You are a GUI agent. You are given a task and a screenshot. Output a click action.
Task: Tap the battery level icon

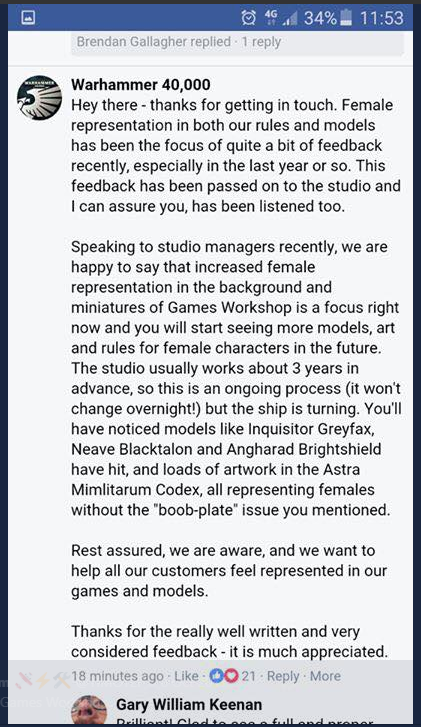(346, 18)
